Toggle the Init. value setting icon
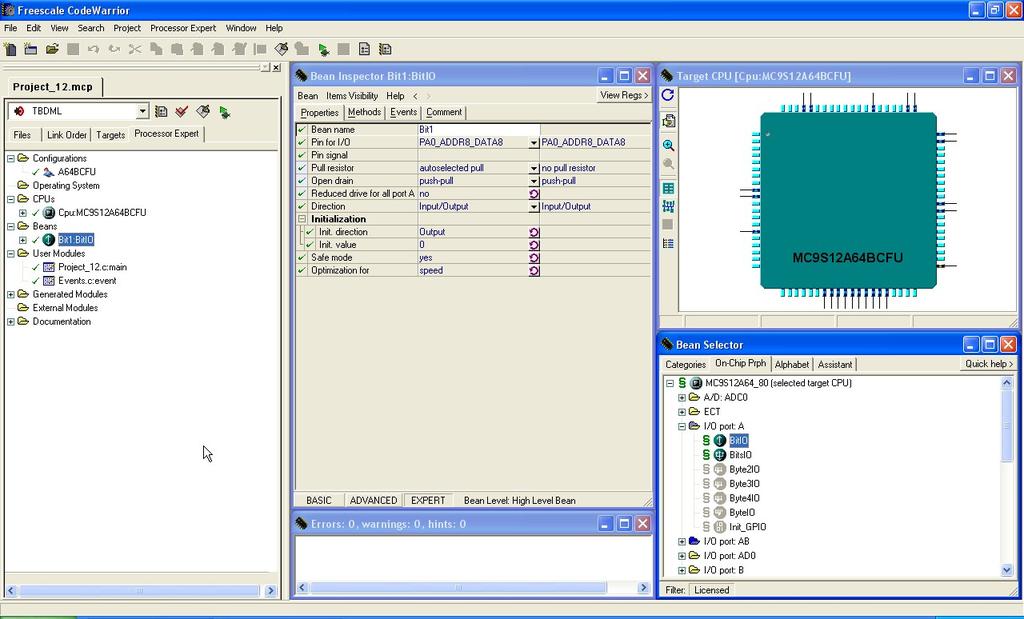This screenshot has height=619, width=1024. tap(534, 245)
